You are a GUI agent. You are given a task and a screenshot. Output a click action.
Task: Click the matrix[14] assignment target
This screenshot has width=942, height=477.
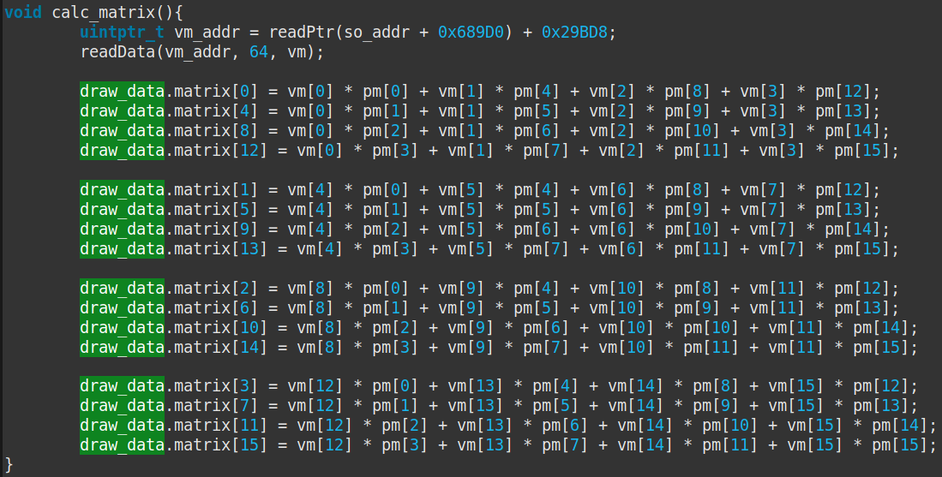(x=221, y=347)
